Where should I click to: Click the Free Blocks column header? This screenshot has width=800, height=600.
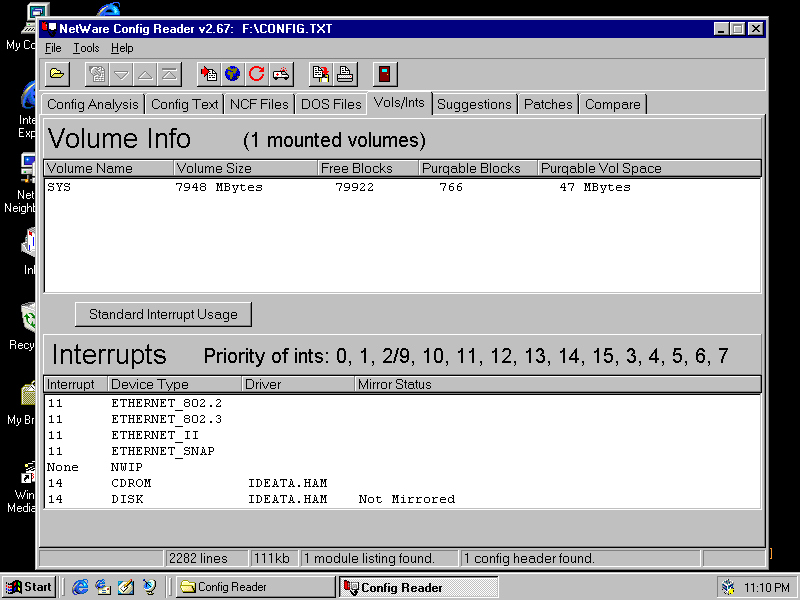point(368,168)
